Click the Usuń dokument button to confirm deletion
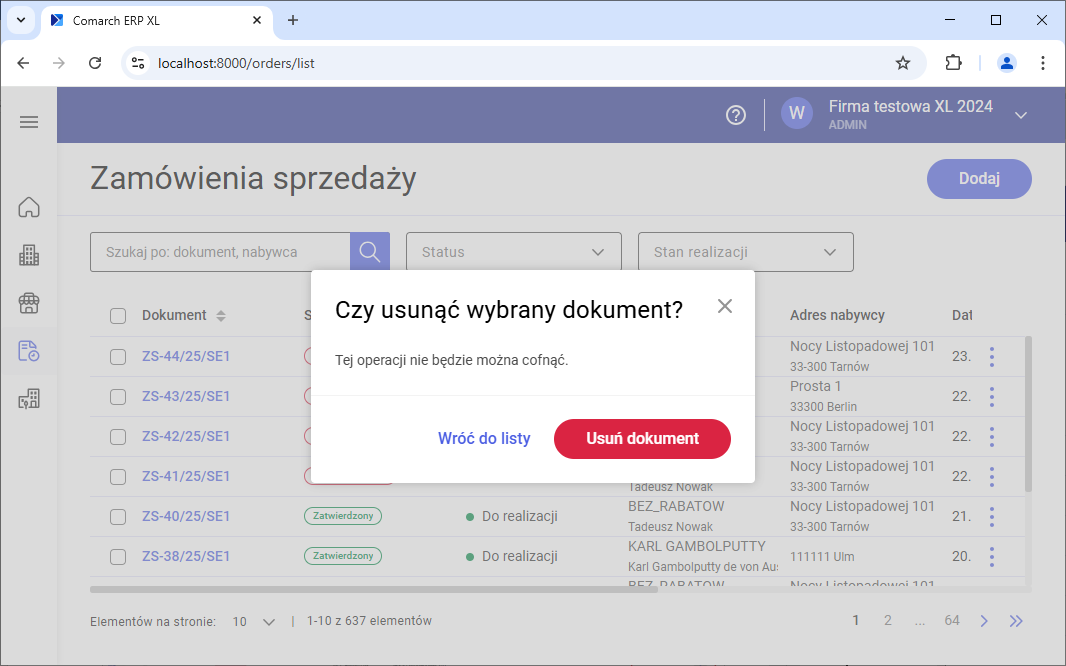Image resolution: width=1066 pixels, height=666 pixels. tap(642, 438)
